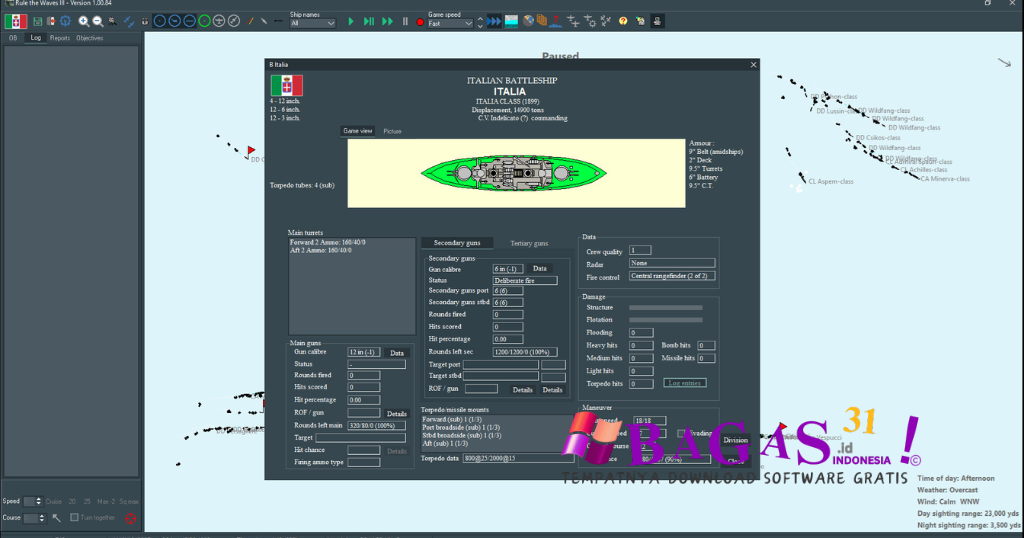Click the step play-pause icon
The image size is (1024, 538).
tap(369, 22)
